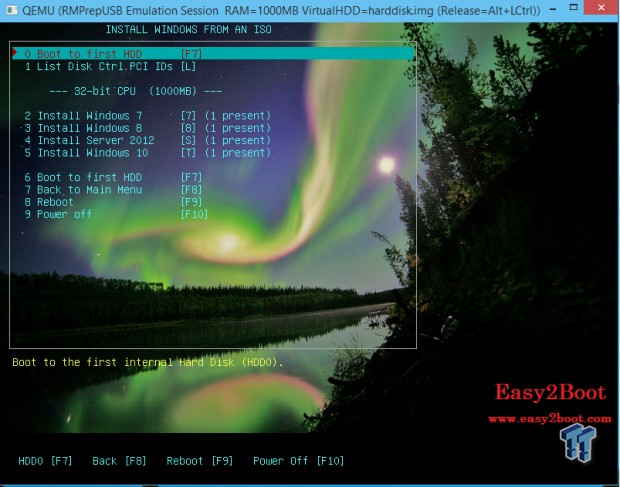Select '3 Install Windows 8' menu entry

pos(147,128)
